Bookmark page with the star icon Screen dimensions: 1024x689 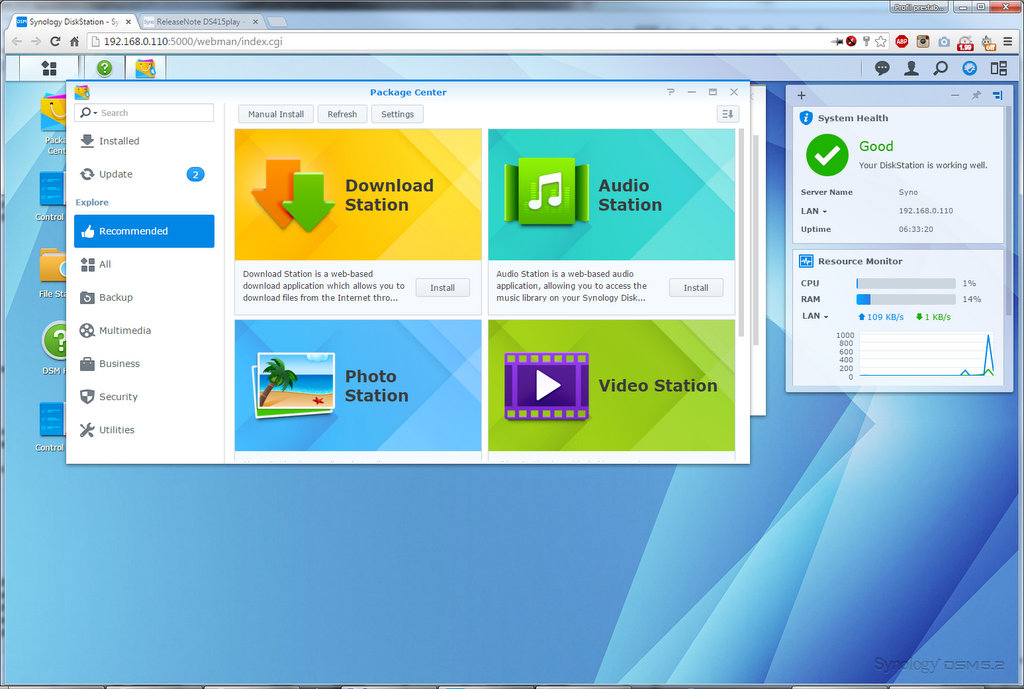pos(881,42)
